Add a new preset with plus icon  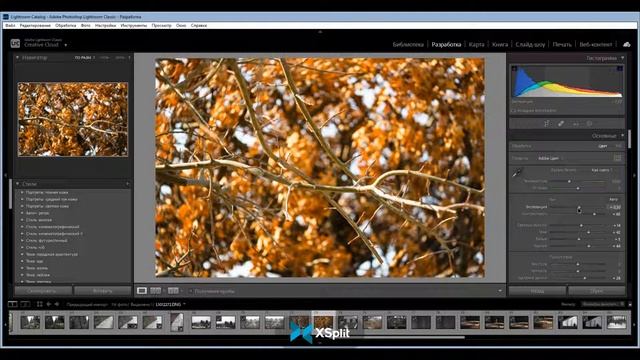tap(128, 184)
